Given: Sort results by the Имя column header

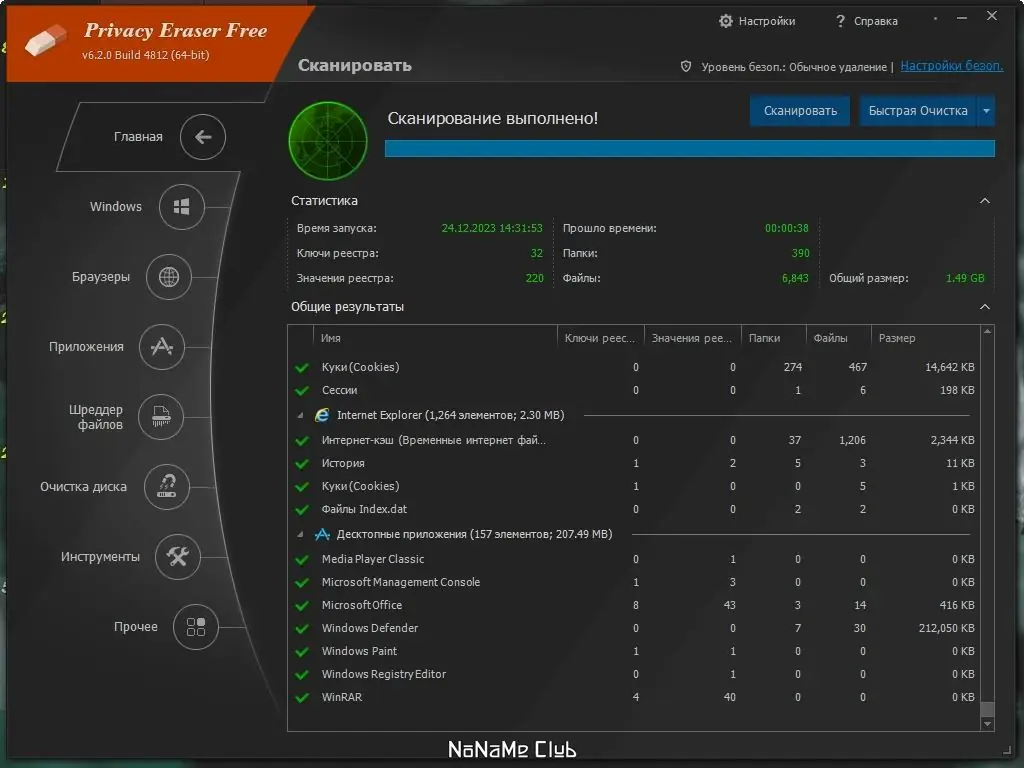Looking at the screenshot, I should pos(435,338).
